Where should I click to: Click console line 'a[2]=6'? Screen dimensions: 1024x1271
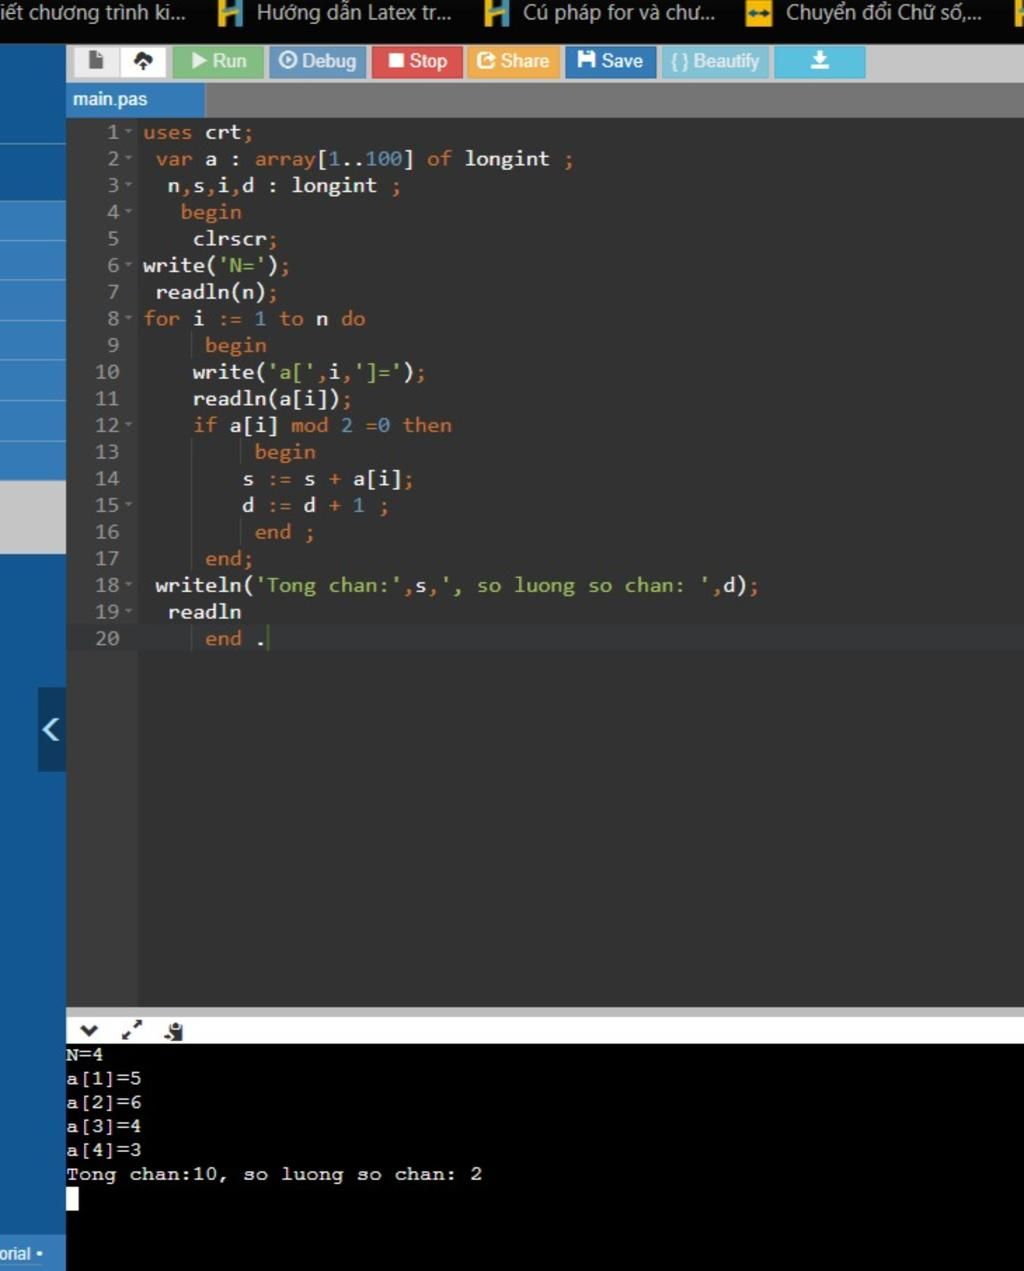(104, 1102)
